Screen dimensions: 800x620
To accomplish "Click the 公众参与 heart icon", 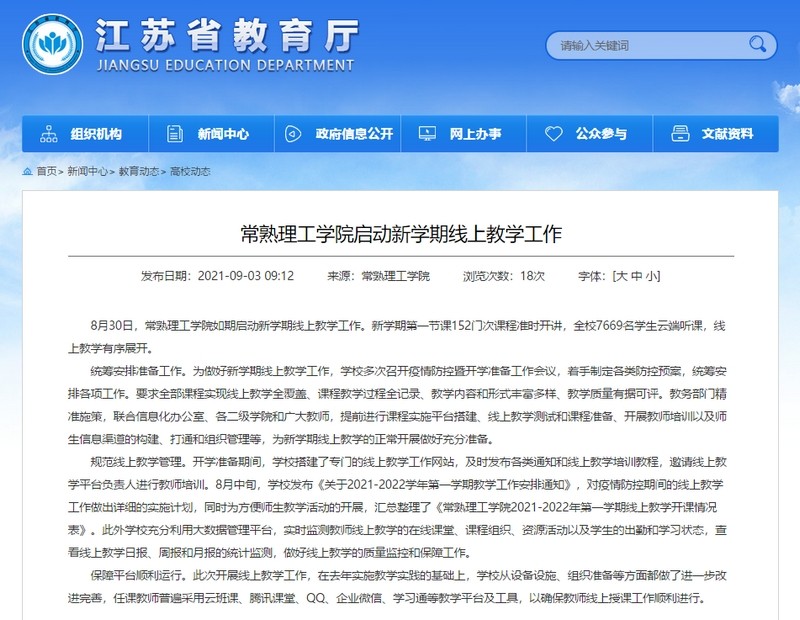I will 554,134.
